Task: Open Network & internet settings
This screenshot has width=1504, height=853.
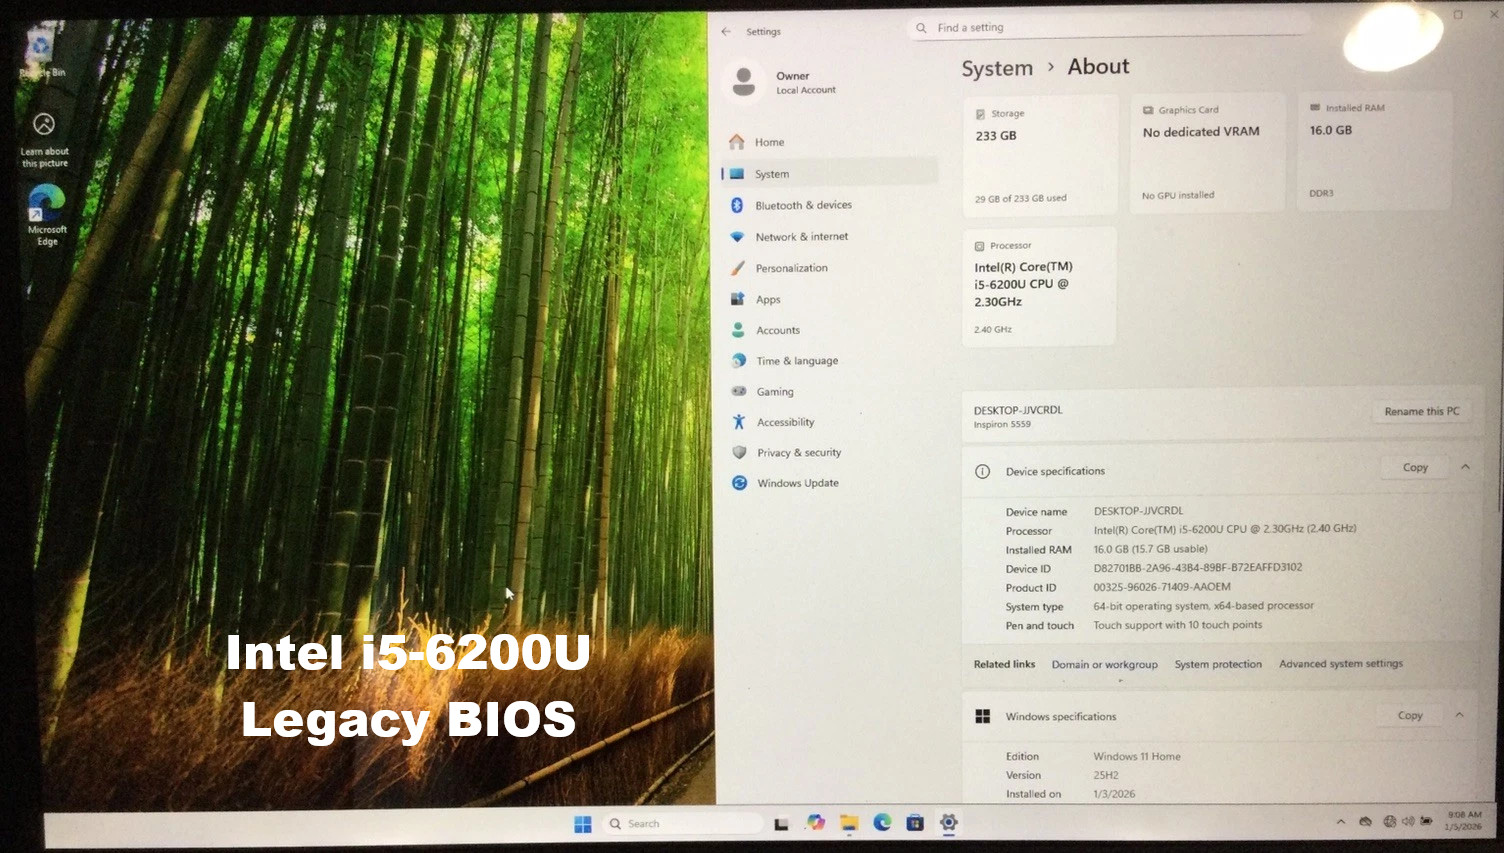Action: [829, 237]
